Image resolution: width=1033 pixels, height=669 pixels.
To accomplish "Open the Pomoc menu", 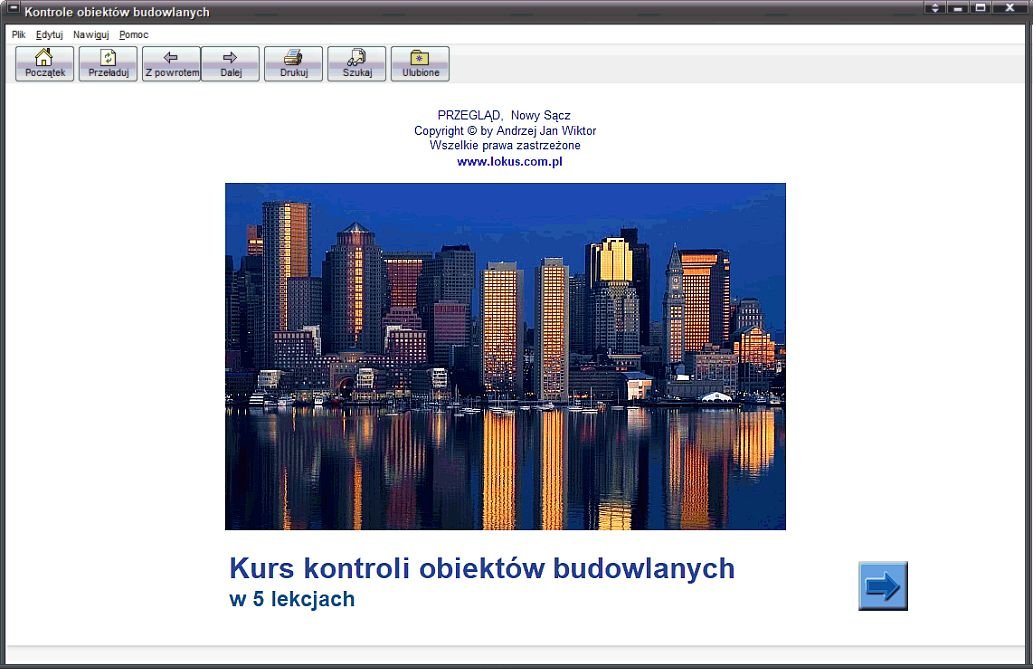I will tap(134, 35).
